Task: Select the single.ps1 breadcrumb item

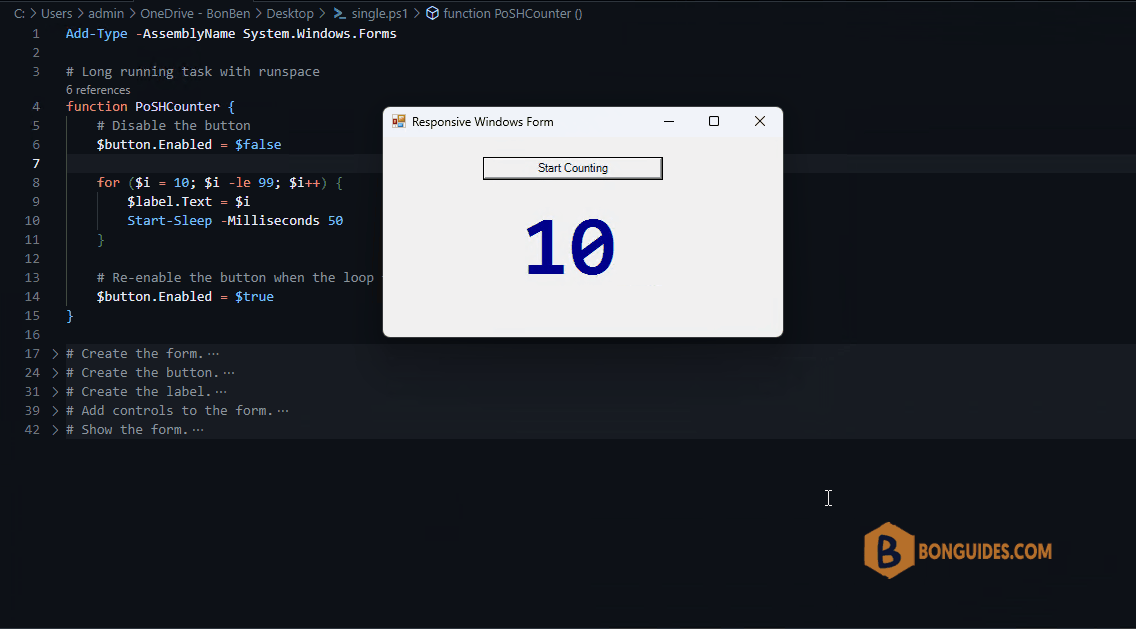Action: (380, 13)
